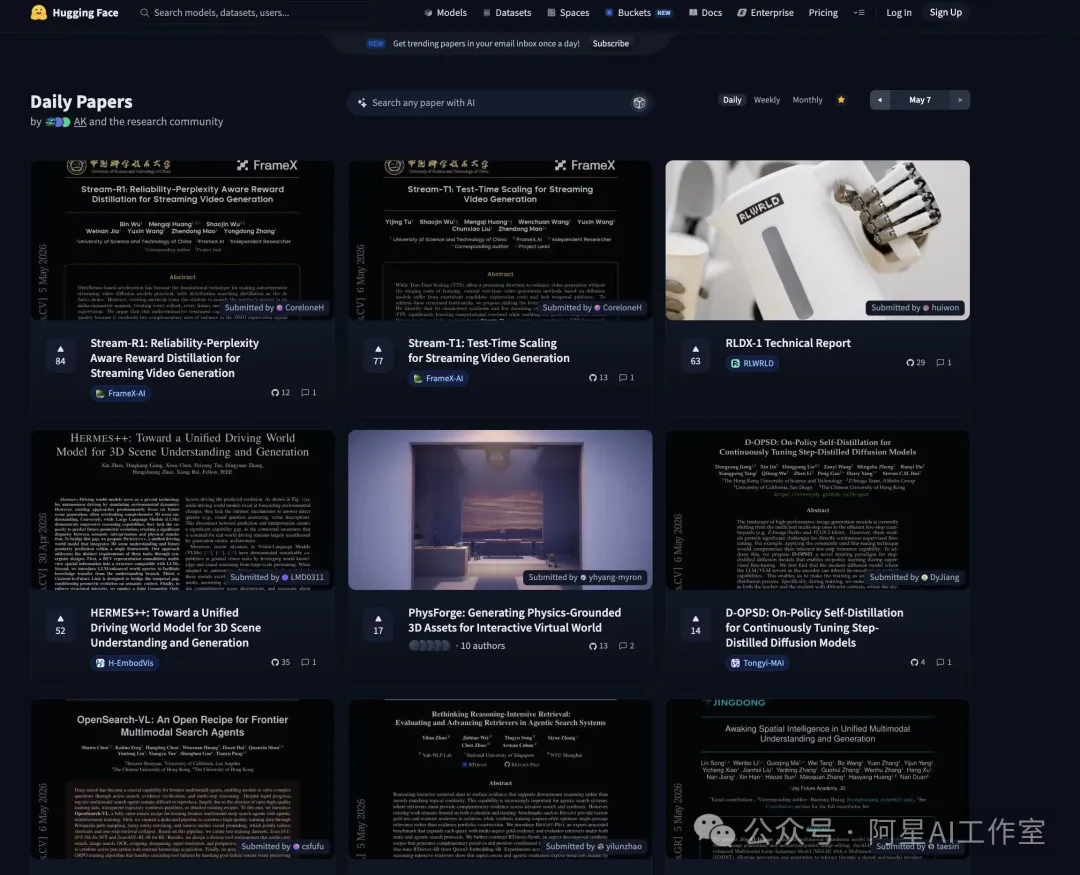1080x875 pixels.
Task: Open Stream-T1 paper title link
Action: click(488, 351)
